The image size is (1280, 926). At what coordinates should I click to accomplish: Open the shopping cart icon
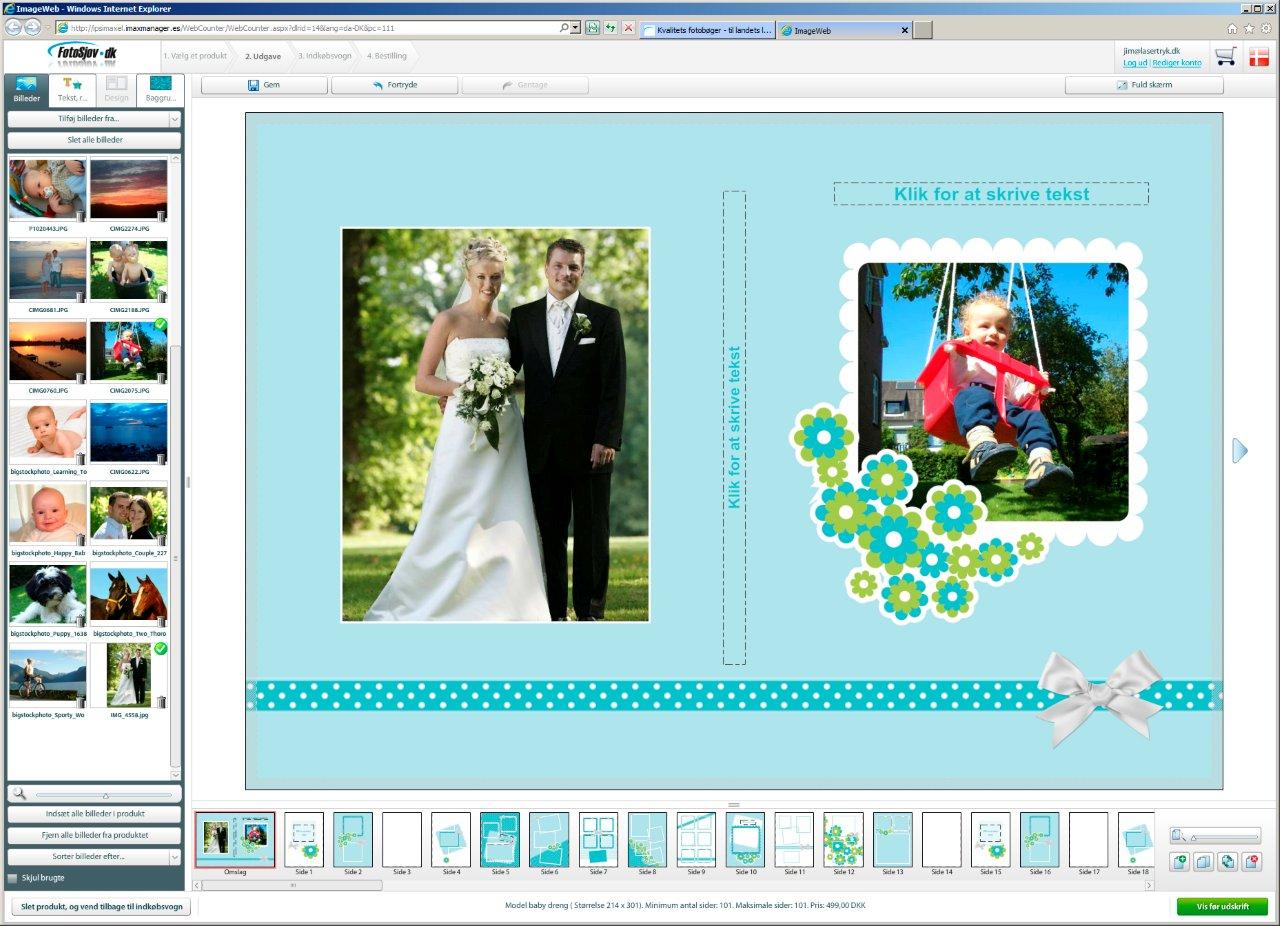pos(1225,57)
